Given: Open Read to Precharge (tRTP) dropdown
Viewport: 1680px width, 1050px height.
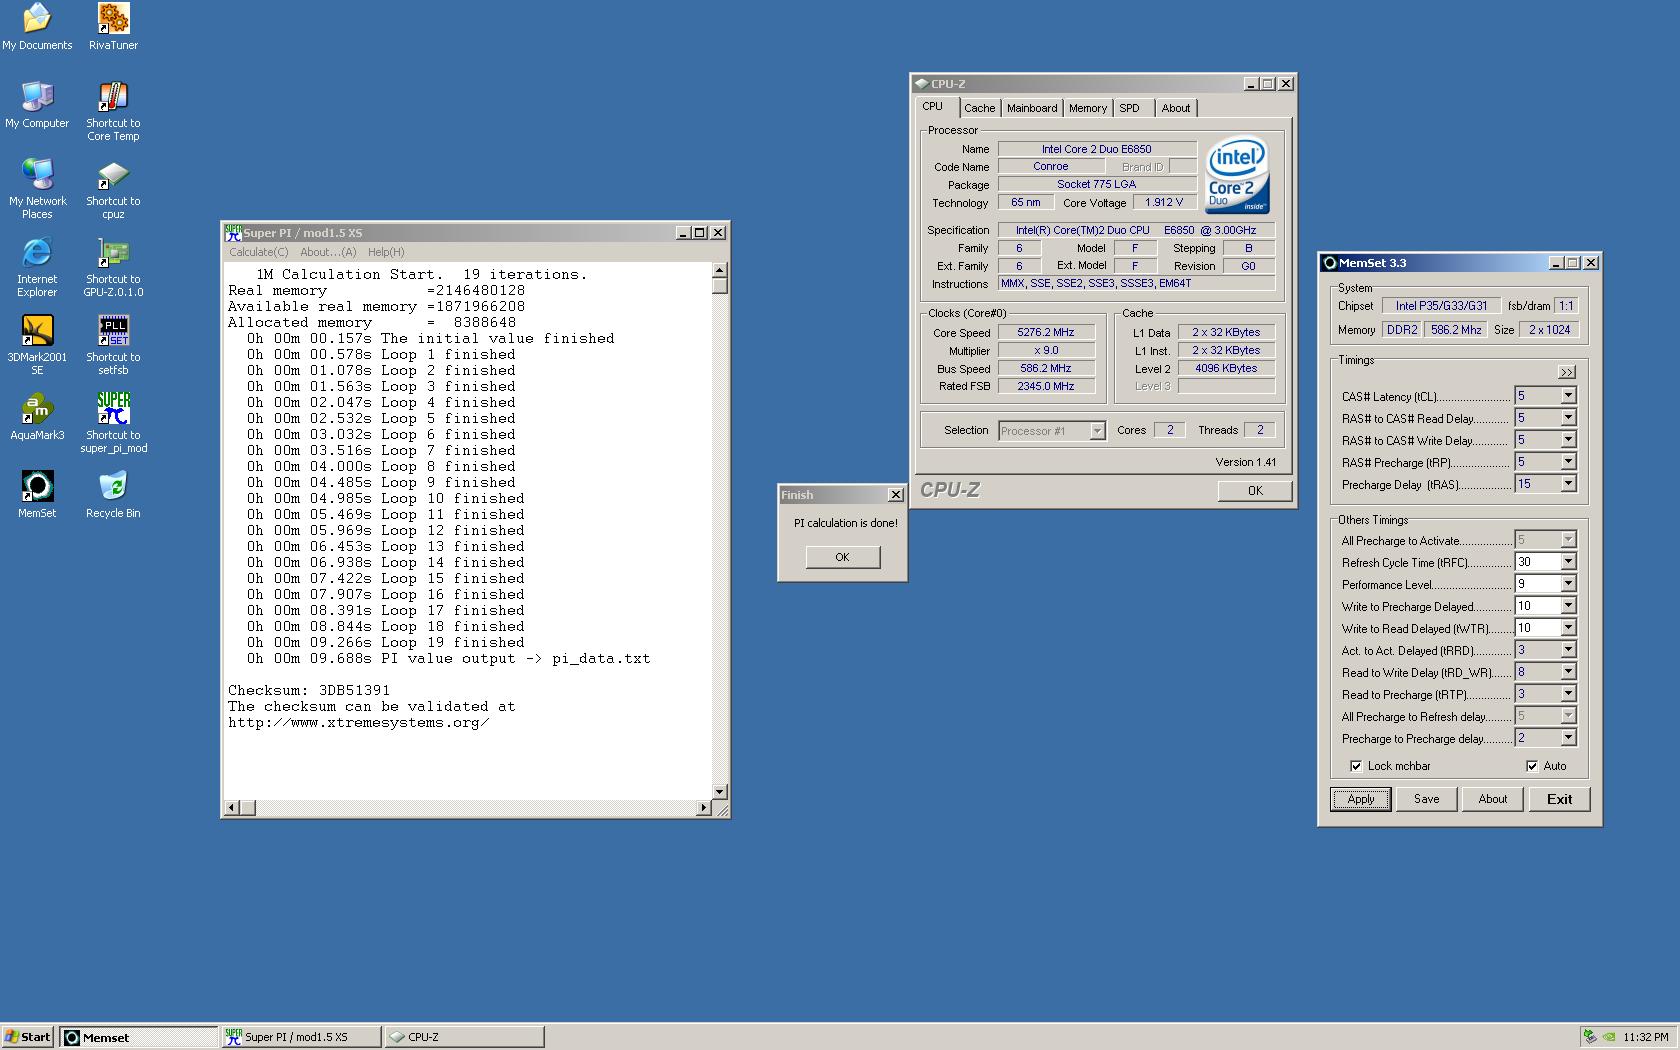Looking at the screenshot, I should [1568, 694].
